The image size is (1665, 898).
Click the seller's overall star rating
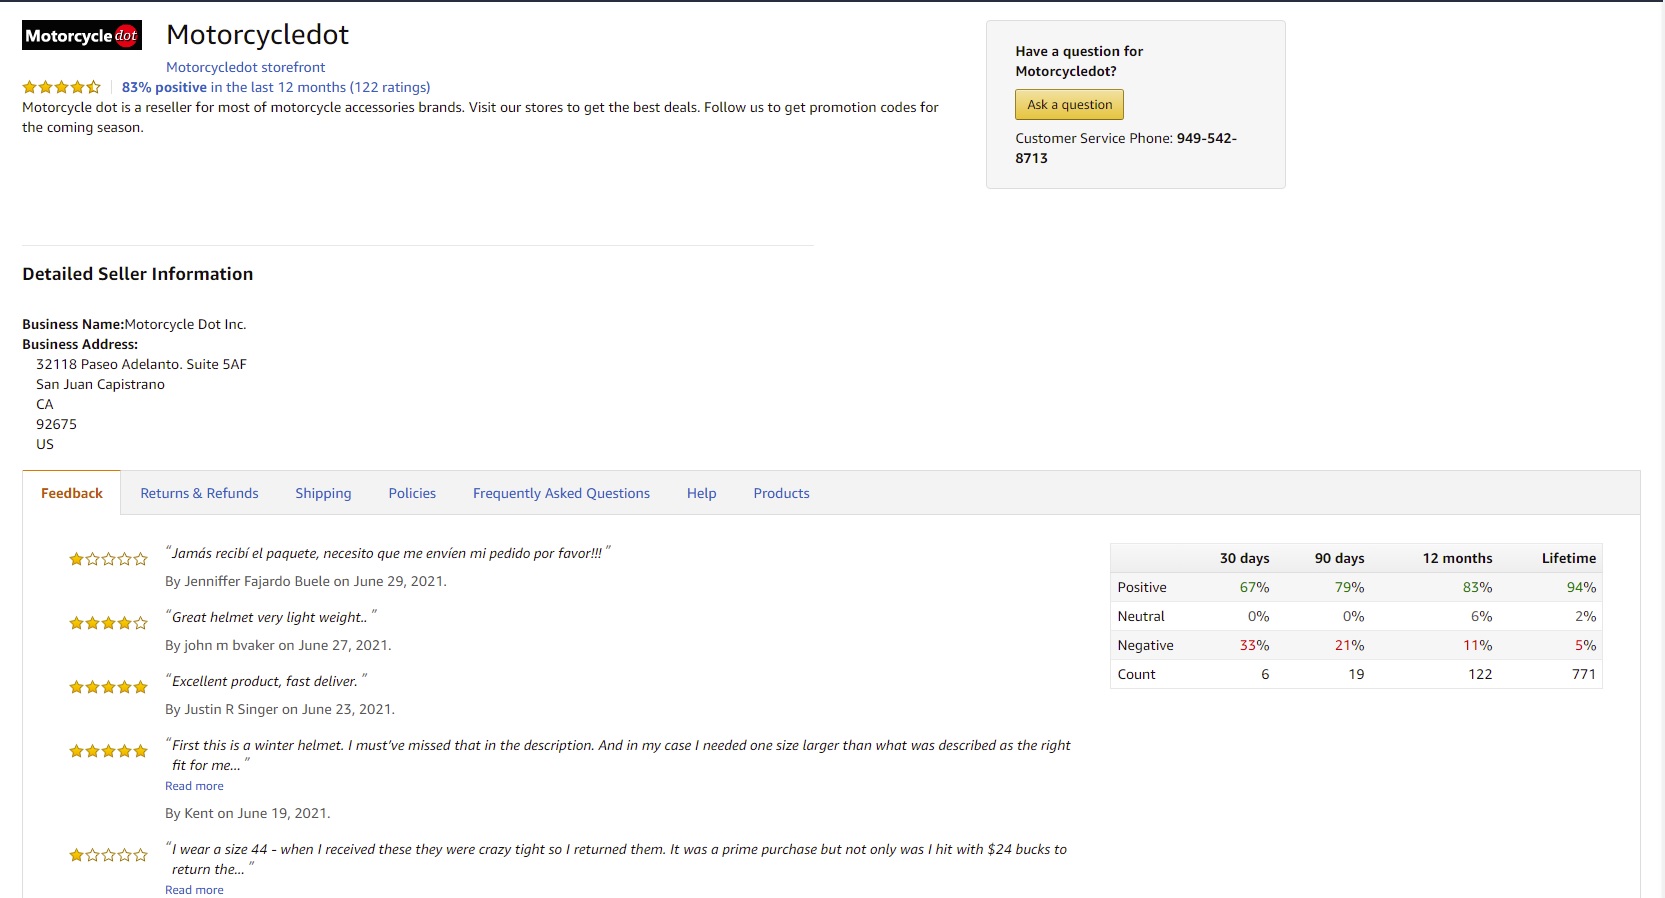[62, 87]
